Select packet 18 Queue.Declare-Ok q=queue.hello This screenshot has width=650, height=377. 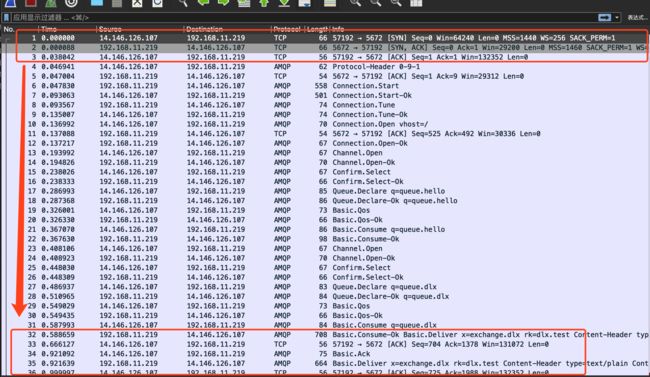325,200
